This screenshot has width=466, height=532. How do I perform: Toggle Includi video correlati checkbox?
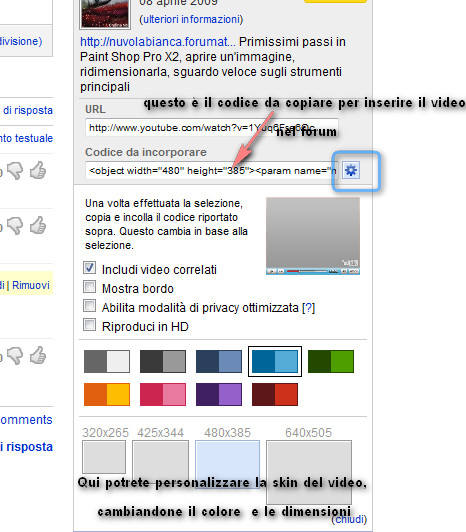click(x=90, y=268)
